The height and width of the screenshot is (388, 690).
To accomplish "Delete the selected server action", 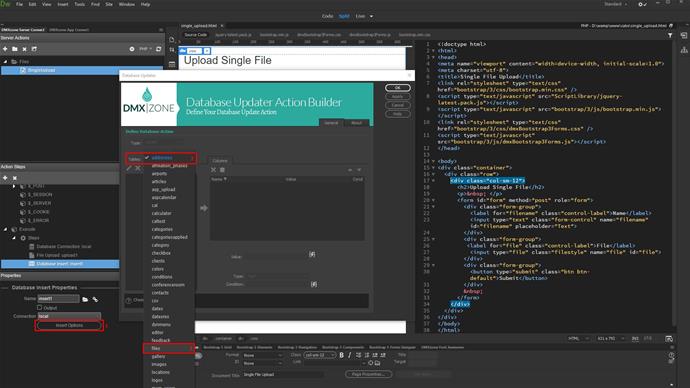I will coord(25,49).
